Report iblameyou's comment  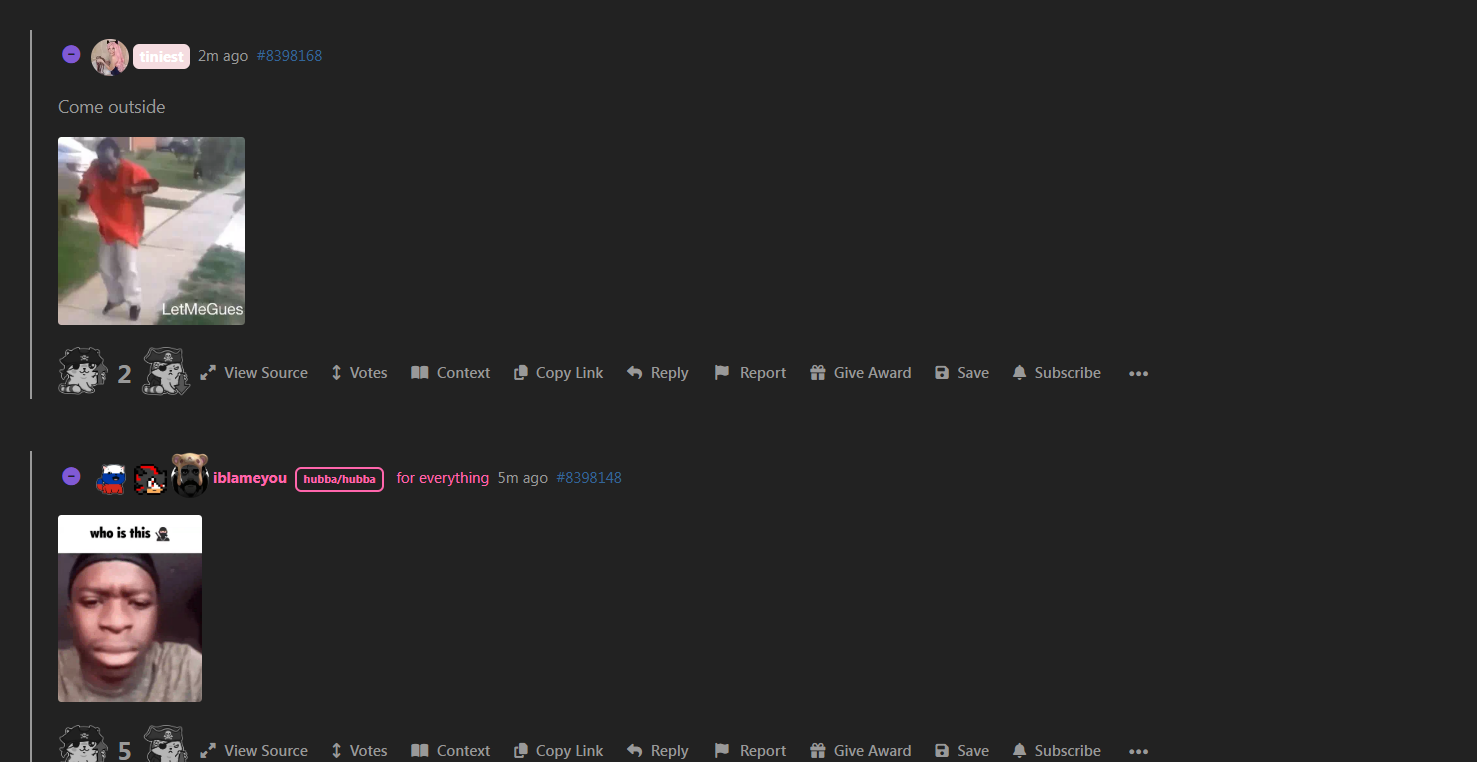750,751
